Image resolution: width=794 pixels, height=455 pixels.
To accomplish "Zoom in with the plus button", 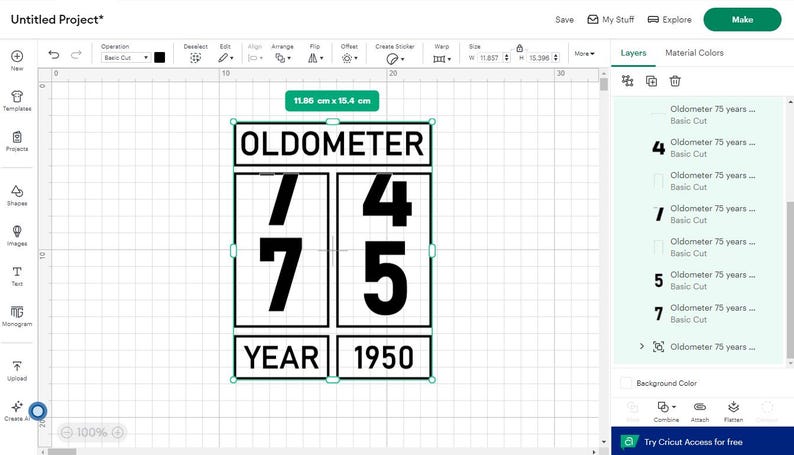I will pos(117,432).
